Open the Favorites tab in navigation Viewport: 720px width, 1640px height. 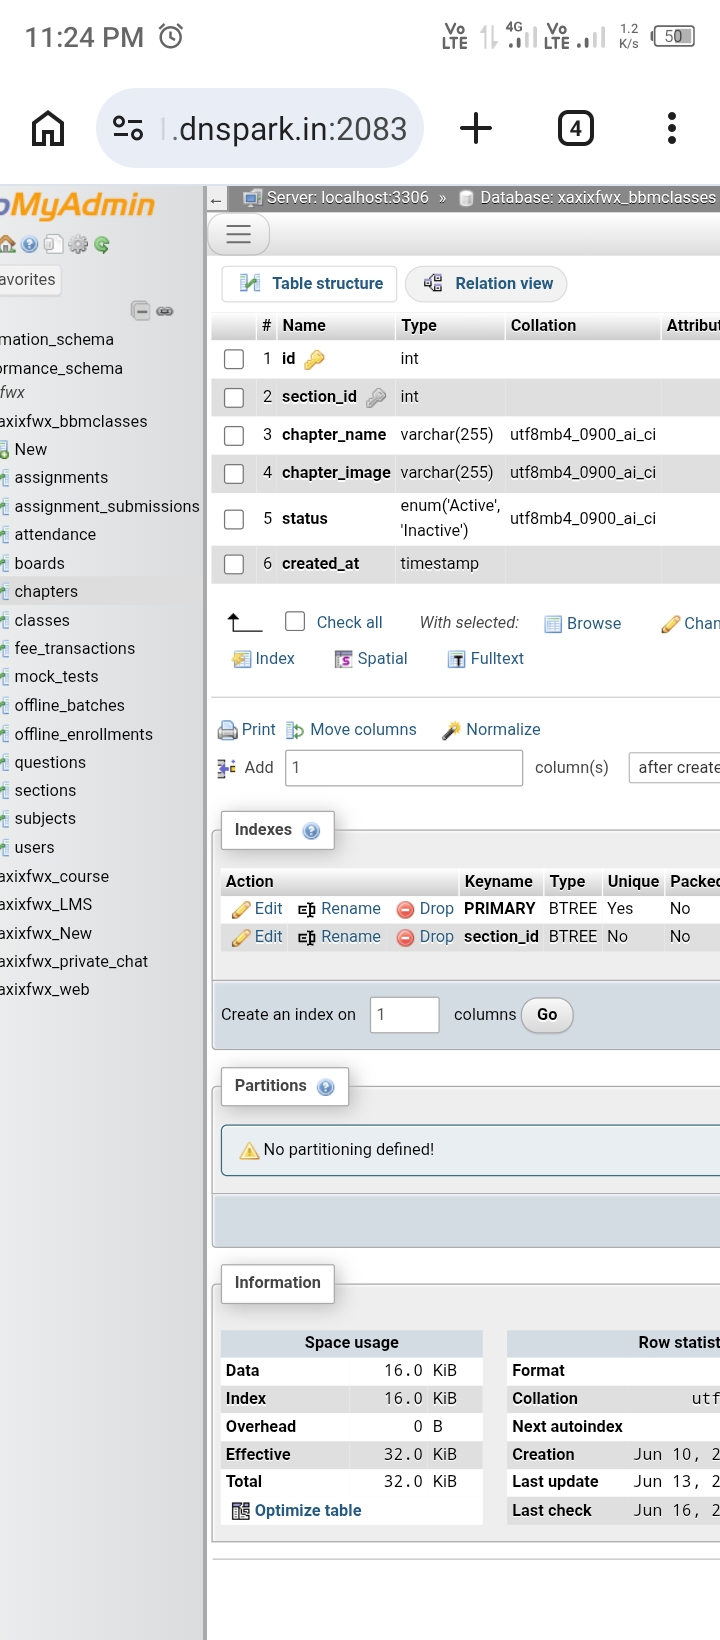coord(30,280)
